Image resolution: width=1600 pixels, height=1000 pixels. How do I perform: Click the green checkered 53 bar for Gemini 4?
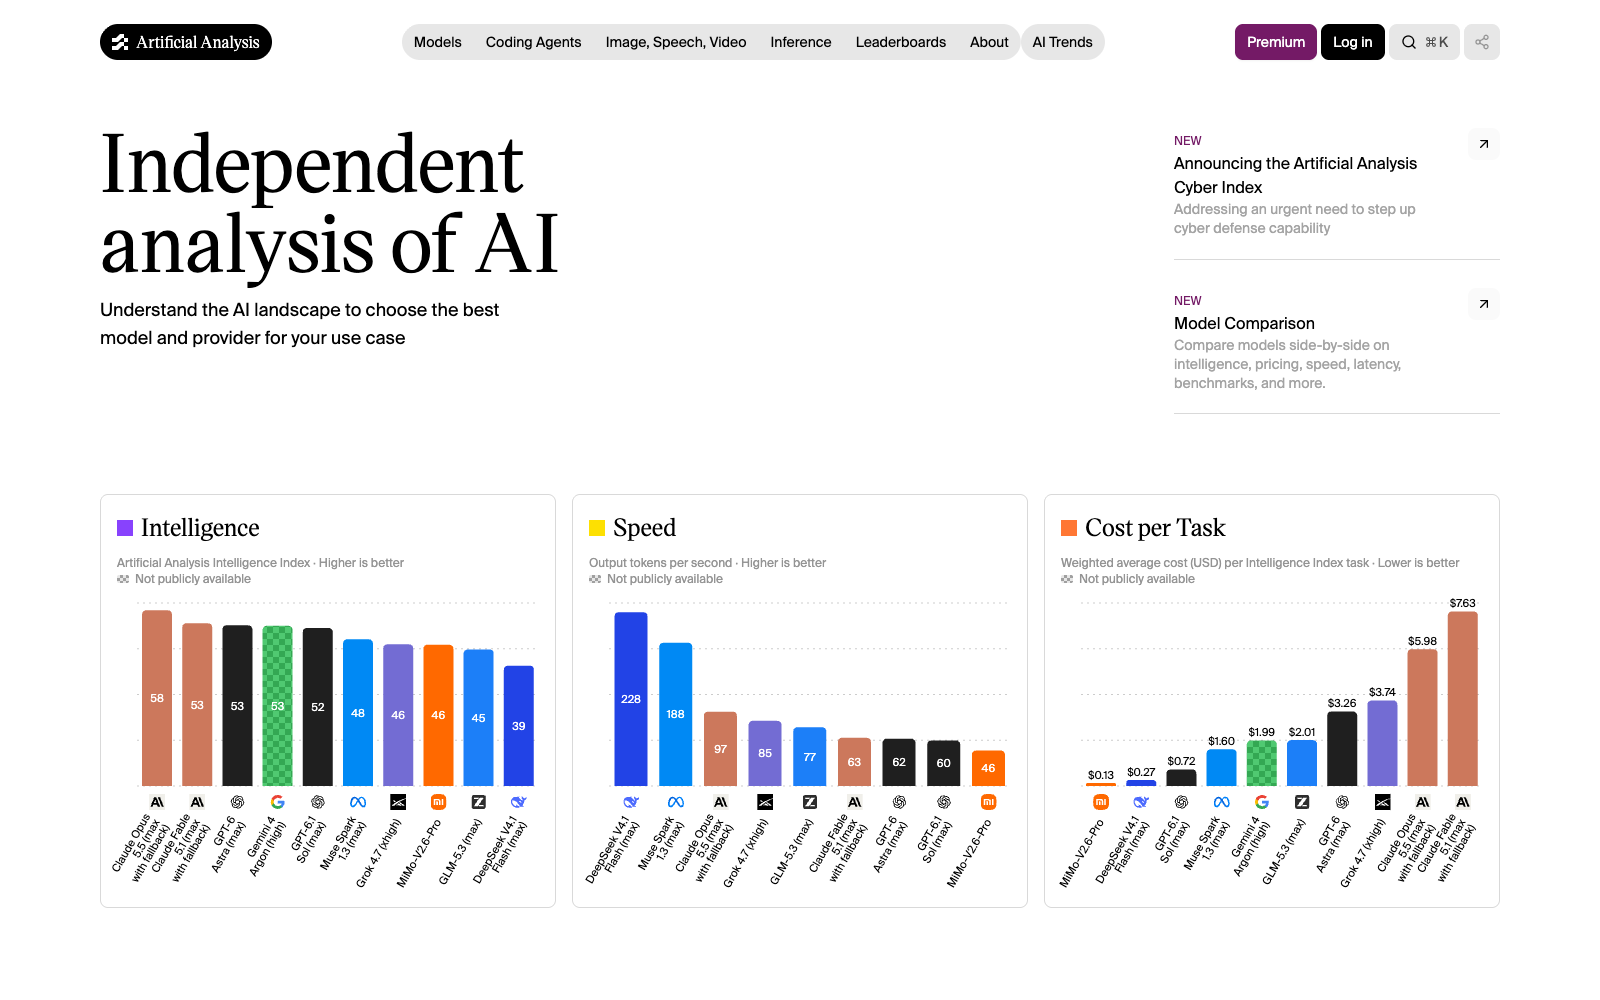click(x=278, y=706)
